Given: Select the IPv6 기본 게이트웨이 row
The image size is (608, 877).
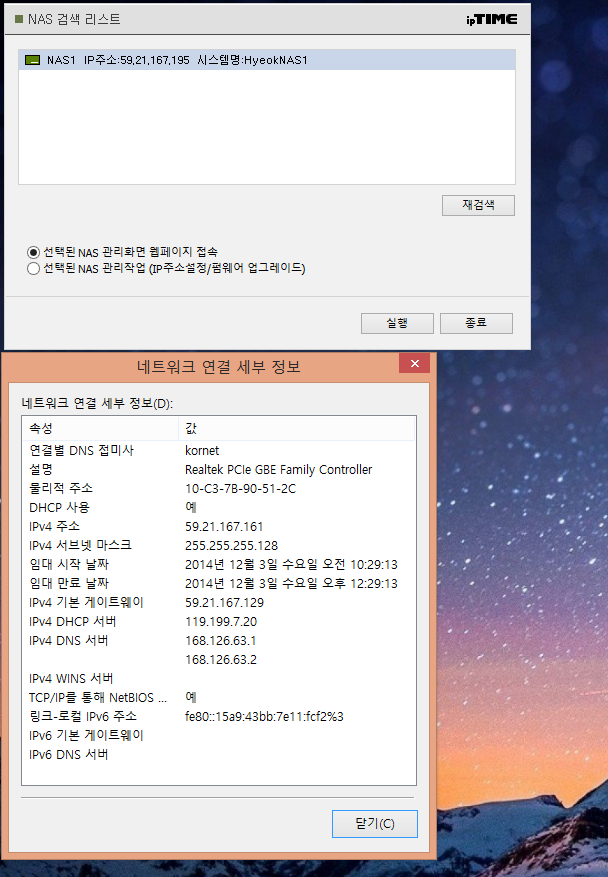Looking at the screenshot, I should pyautogui.click(x=219, y=735).
